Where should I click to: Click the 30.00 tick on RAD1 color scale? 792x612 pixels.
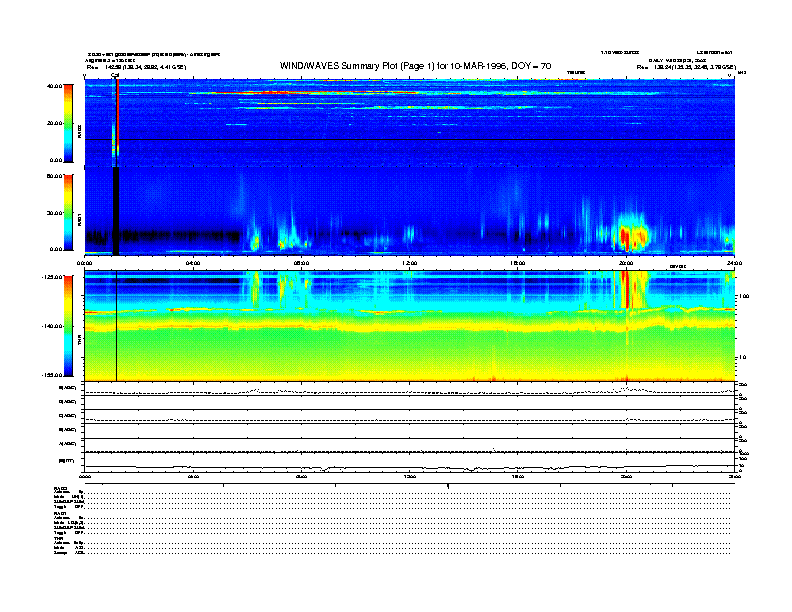55,213
